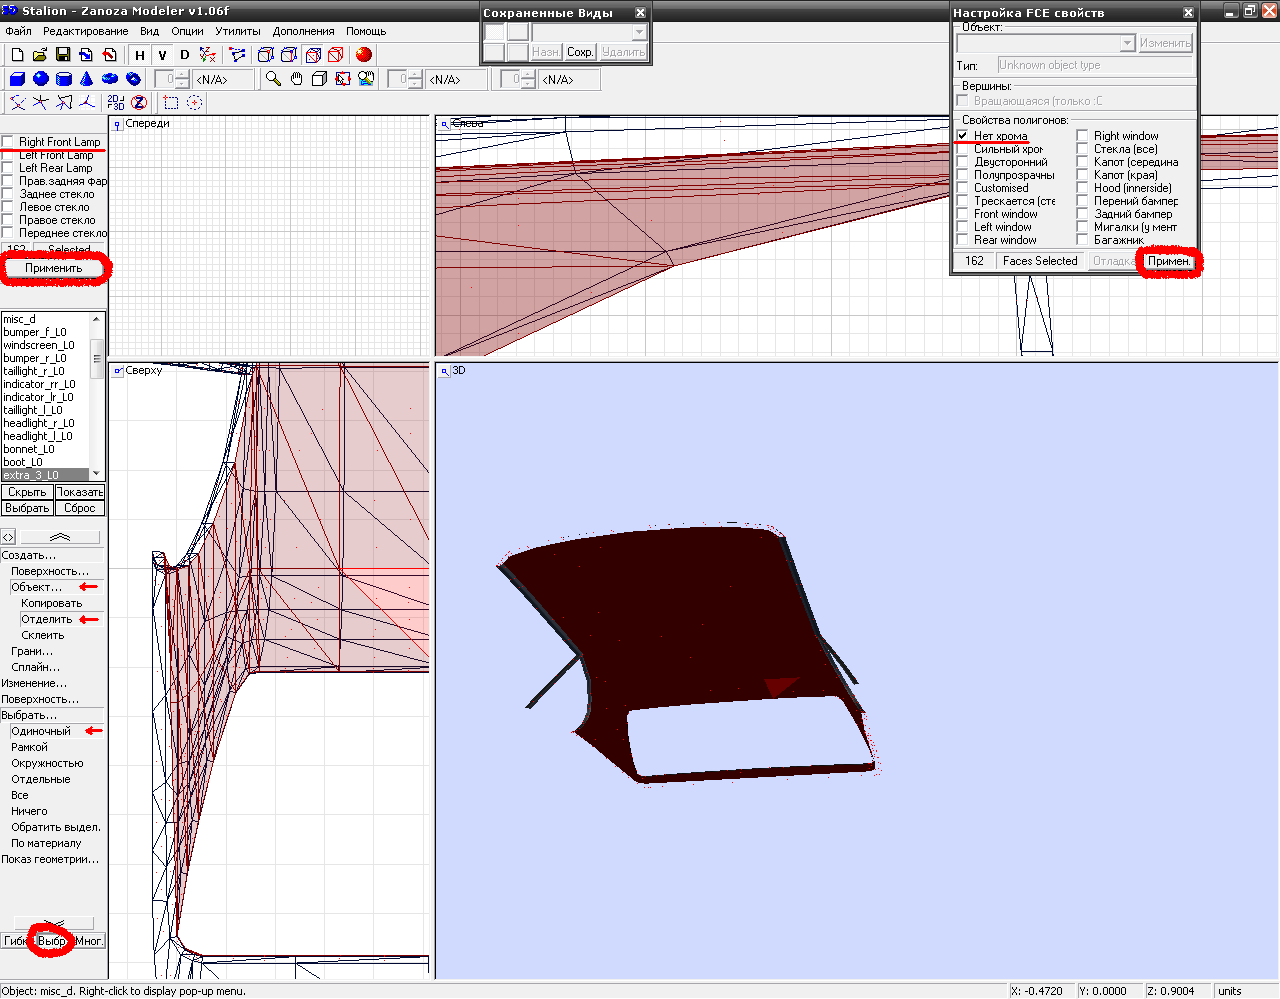Open the saved views dropdown list

point(639,32)
